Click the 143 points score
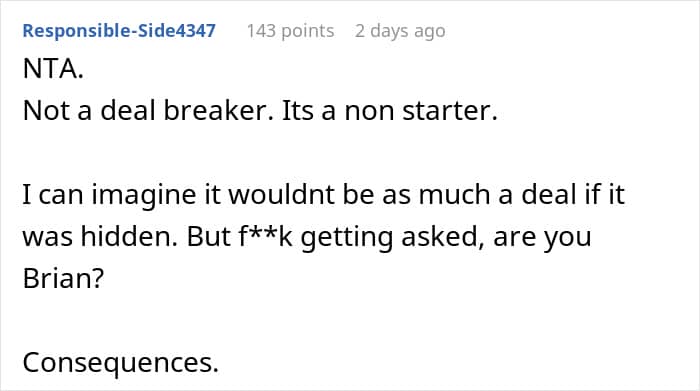The width and height of the screenshot is (700, 391). (x=290, y=31)
